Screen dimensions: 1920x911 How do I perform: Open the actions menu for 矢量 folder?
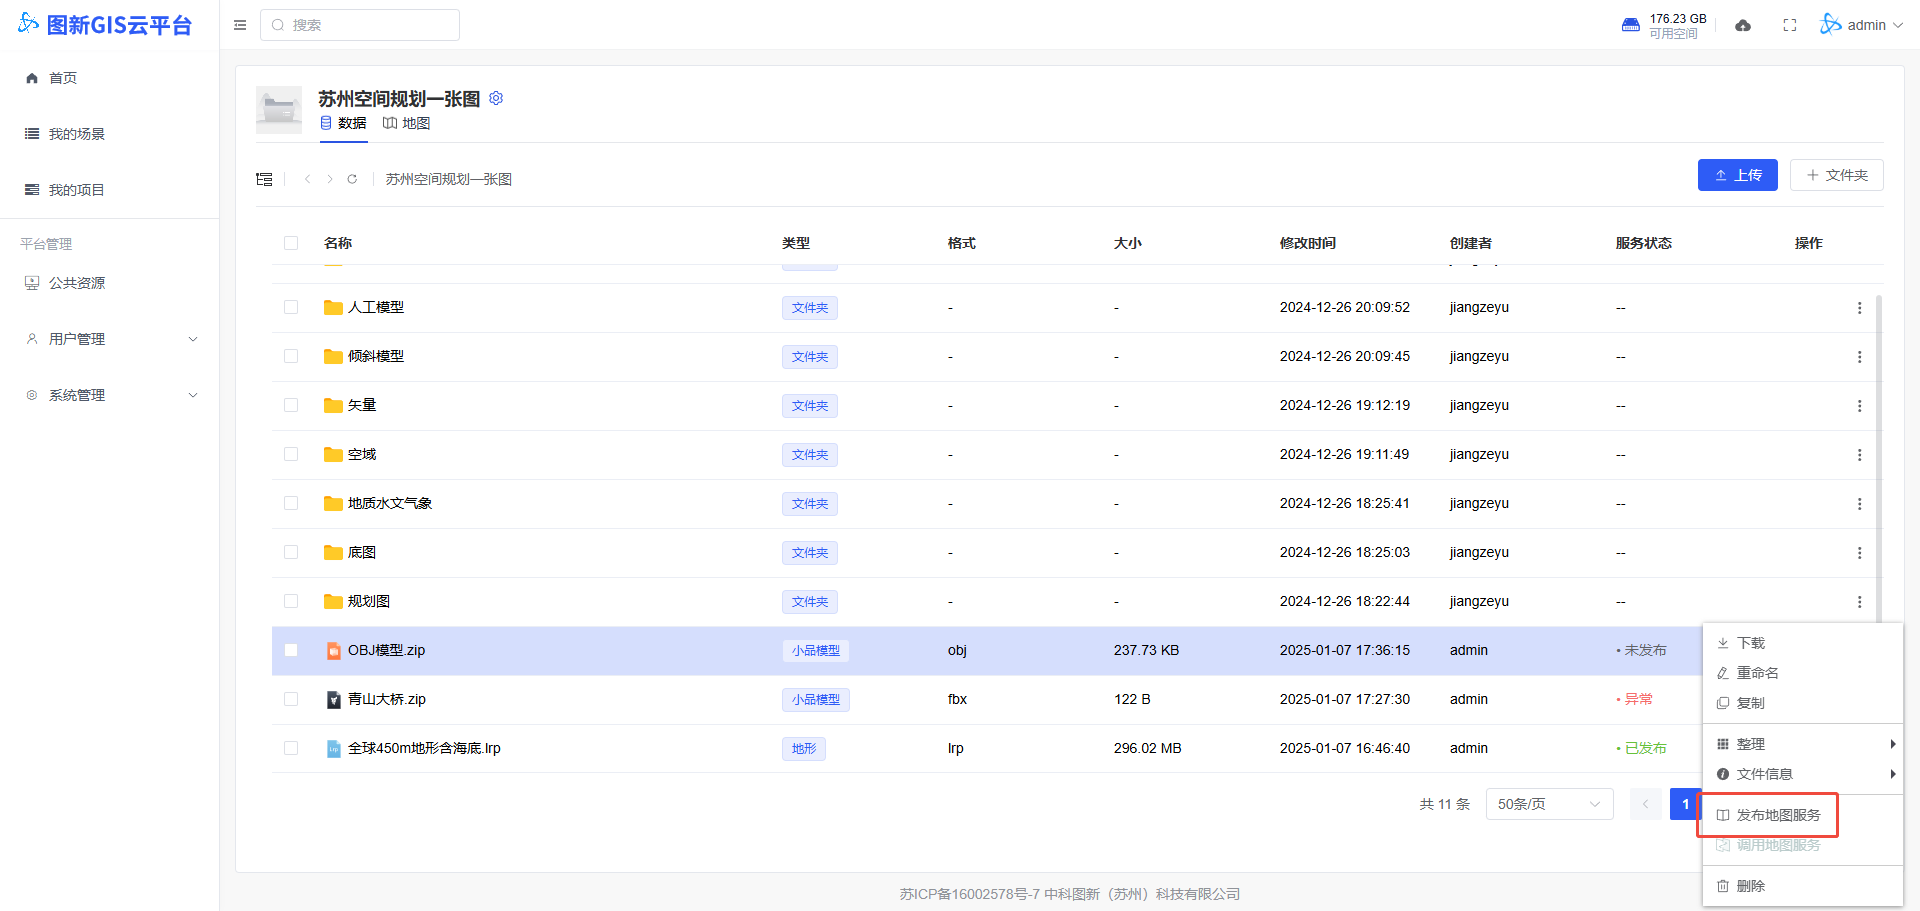point(1859,406)
